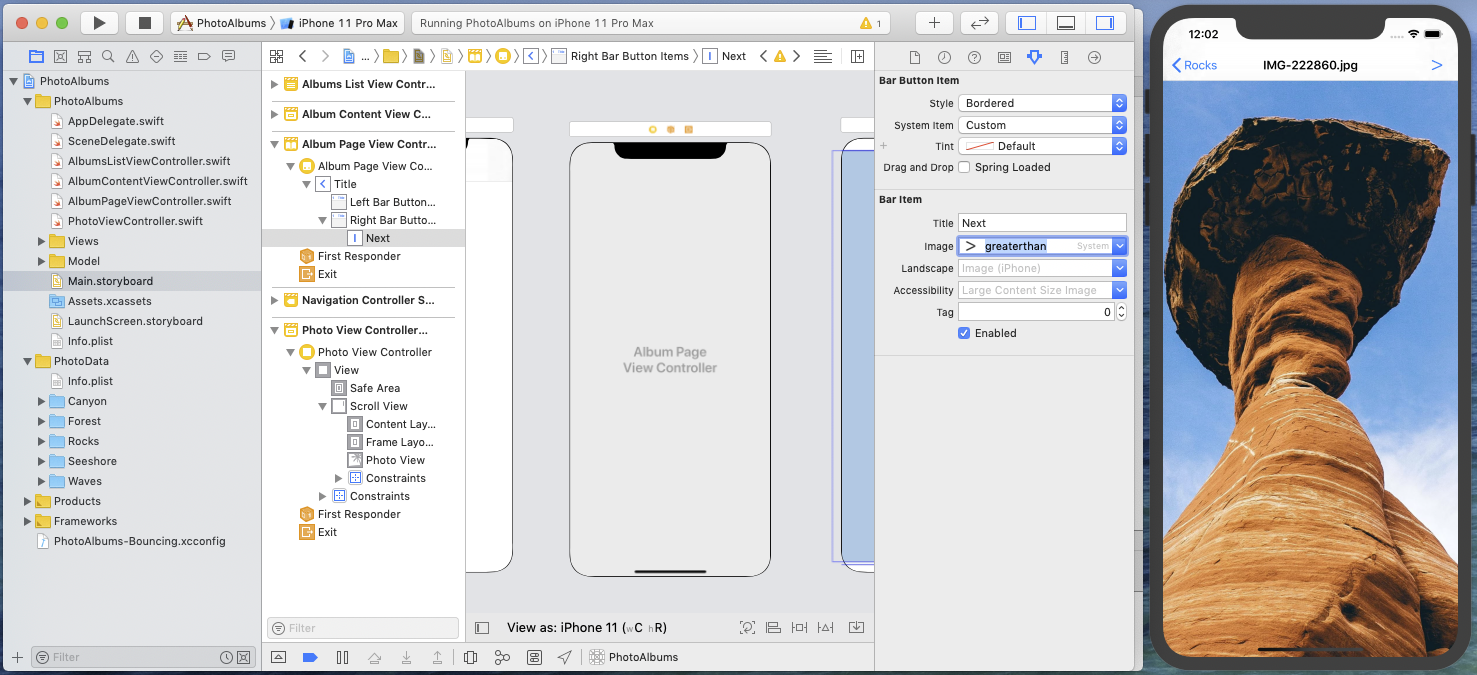This screenshot has height=675, width=1477.
Task: Toggle breakpoints activation in debug bar
Action: click(310, 657)
